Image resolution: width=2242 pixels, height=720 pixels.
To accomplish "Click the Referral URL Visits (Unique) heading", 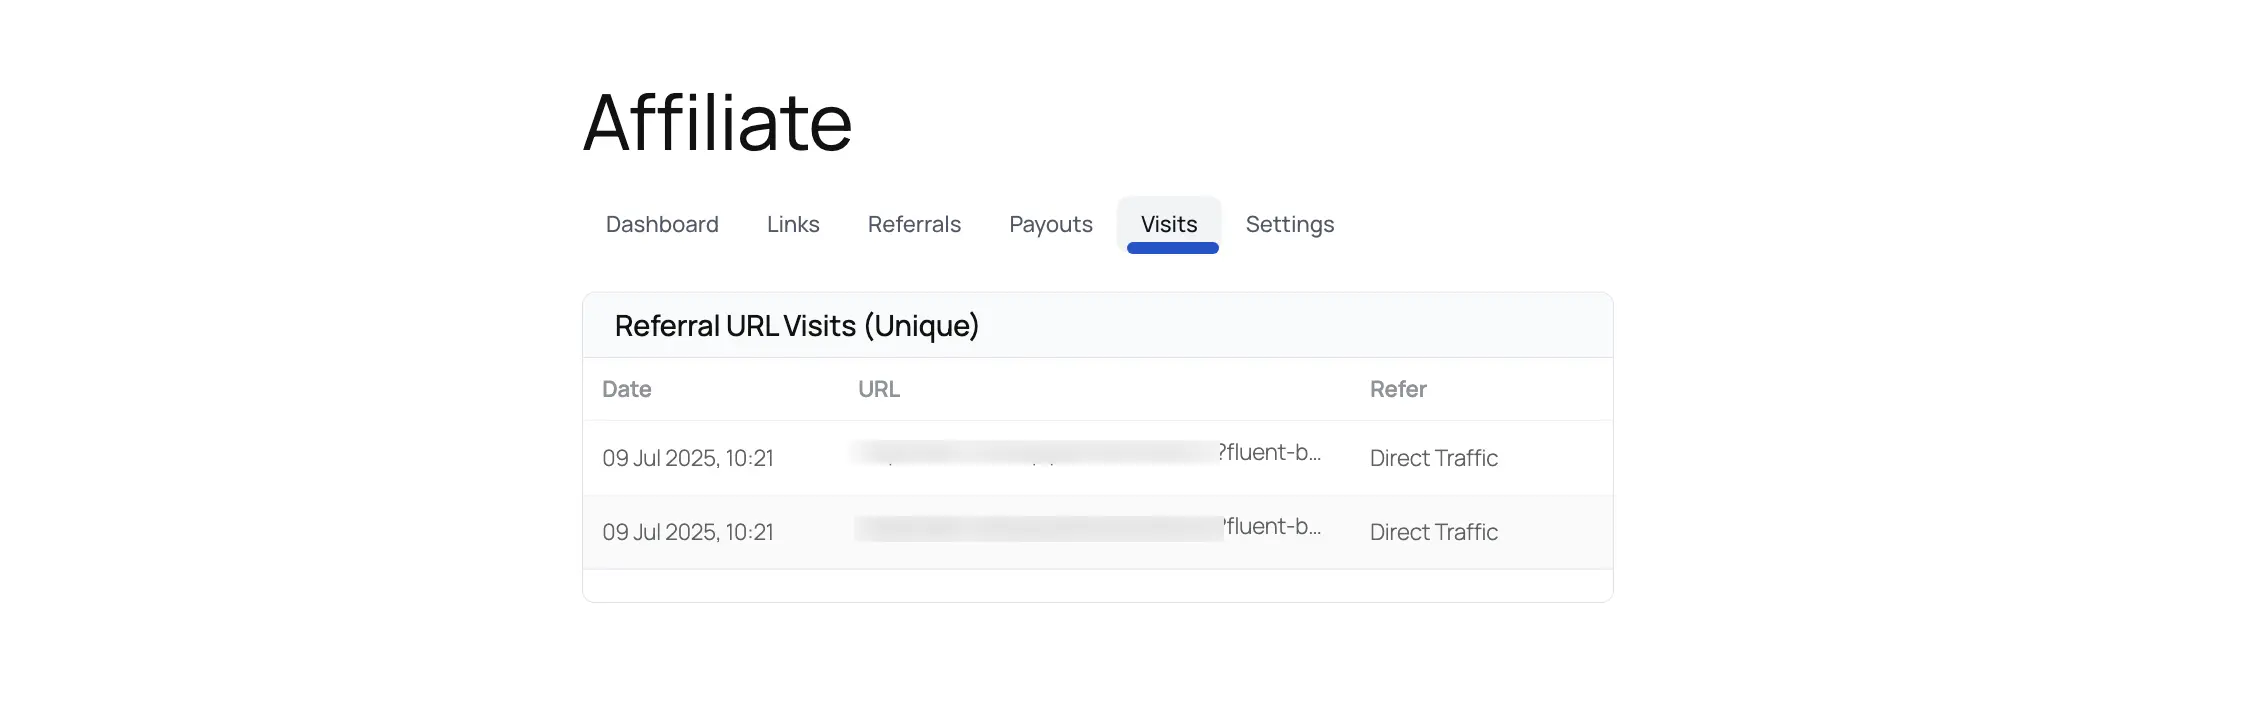I will click(x=796, y=325).
